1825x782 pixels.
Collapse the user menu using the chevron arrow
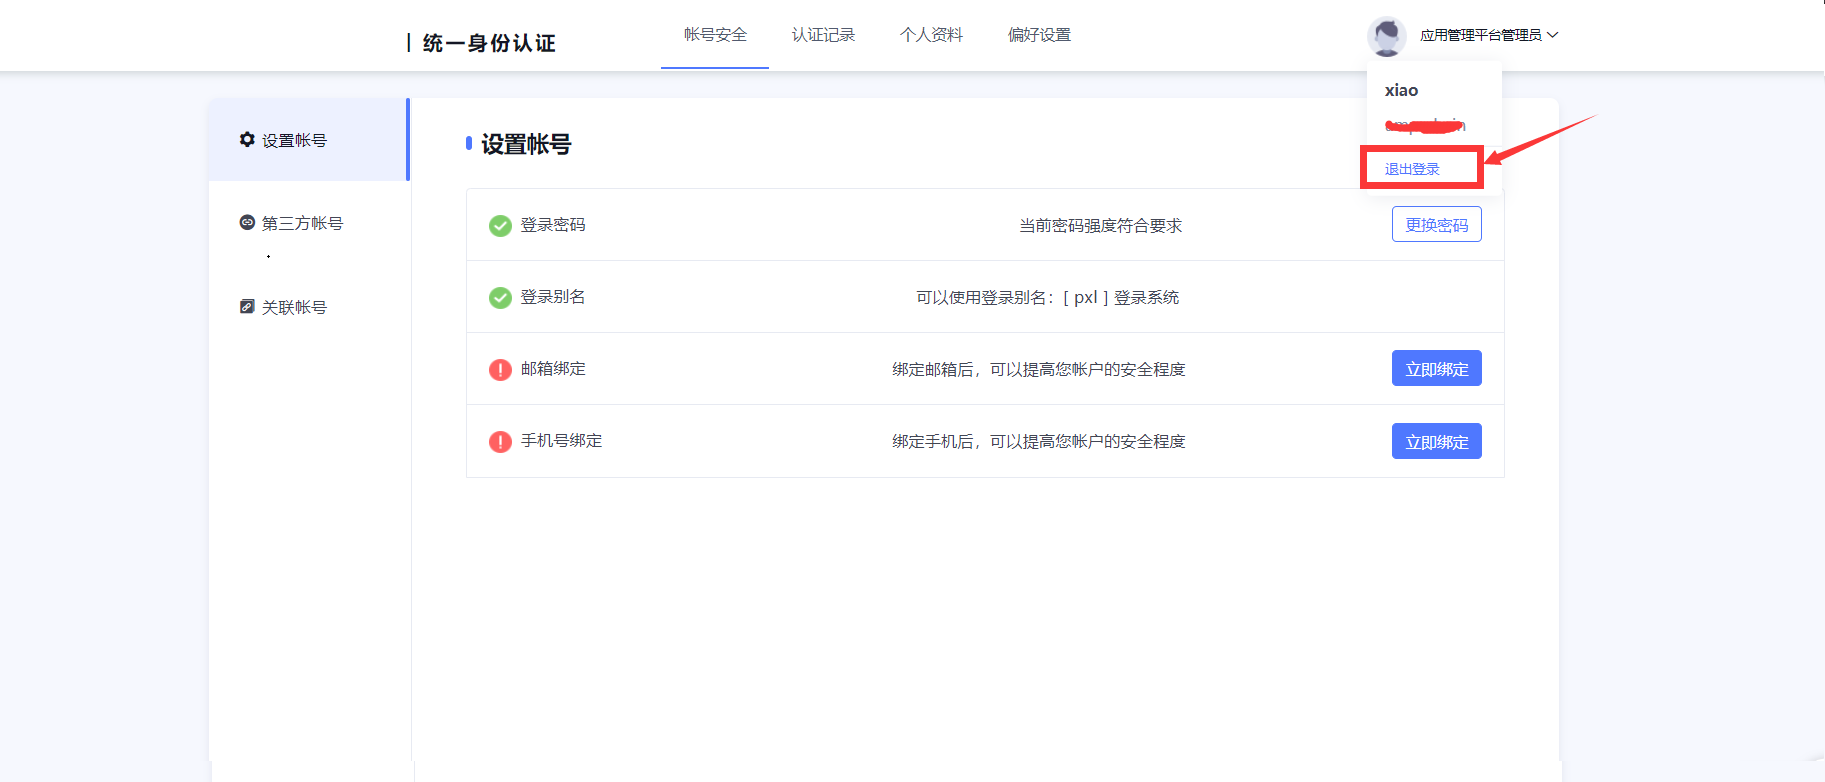(x=1553, y=35)
